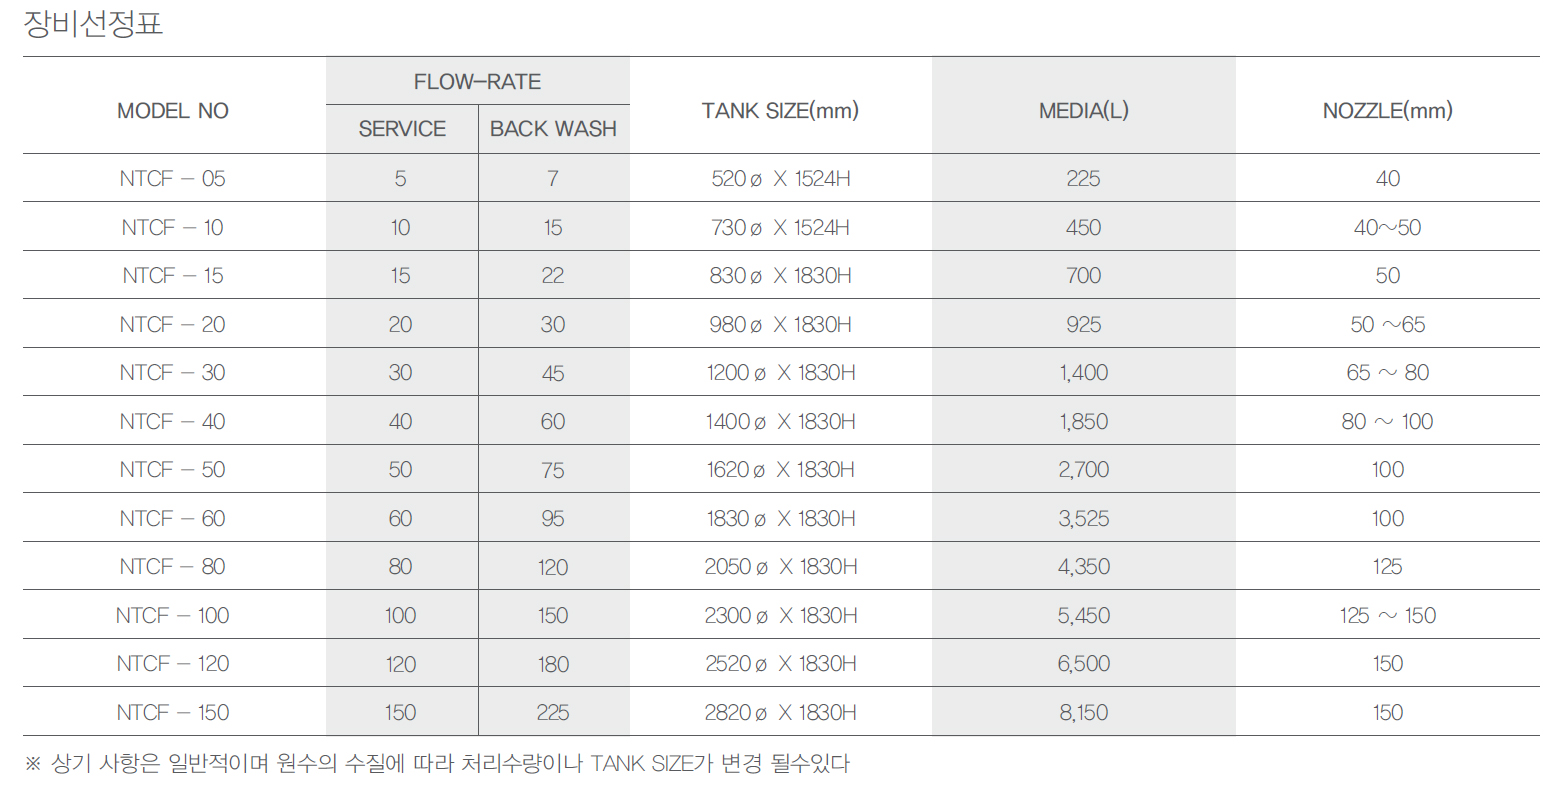Click the 장비선정표 title text

[x=93, y=23]
